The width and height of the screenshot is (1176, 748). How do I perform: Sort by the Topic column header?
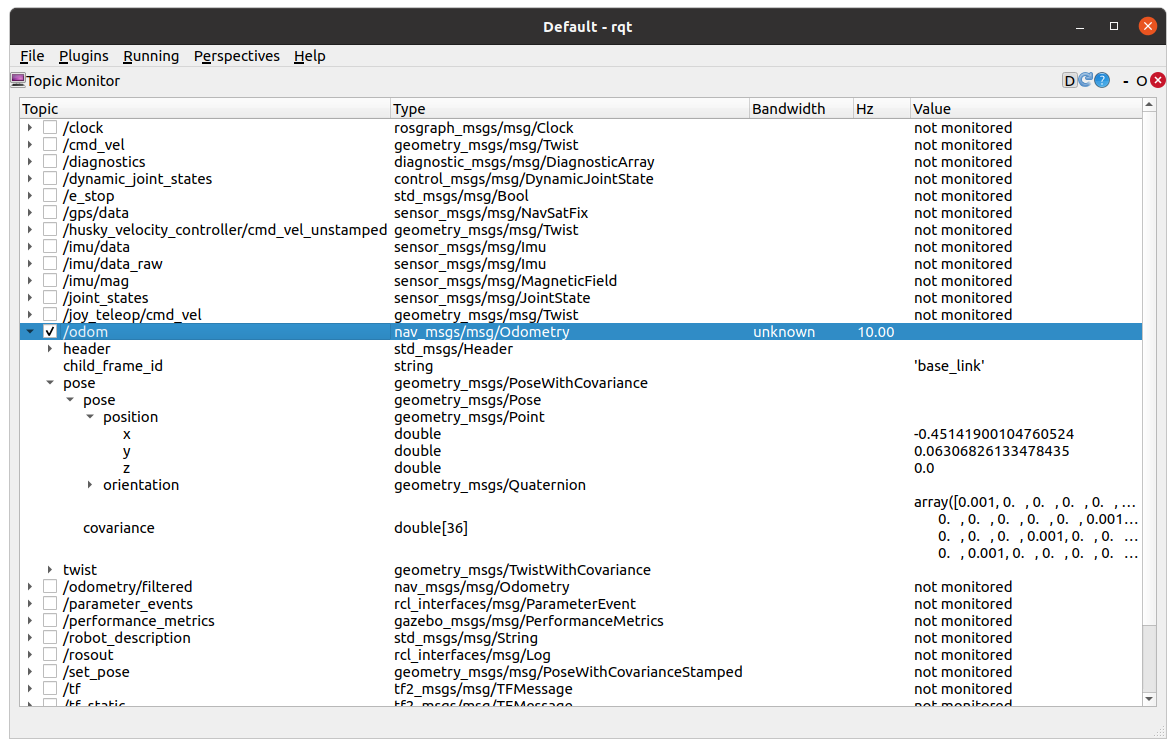[205, 109]
